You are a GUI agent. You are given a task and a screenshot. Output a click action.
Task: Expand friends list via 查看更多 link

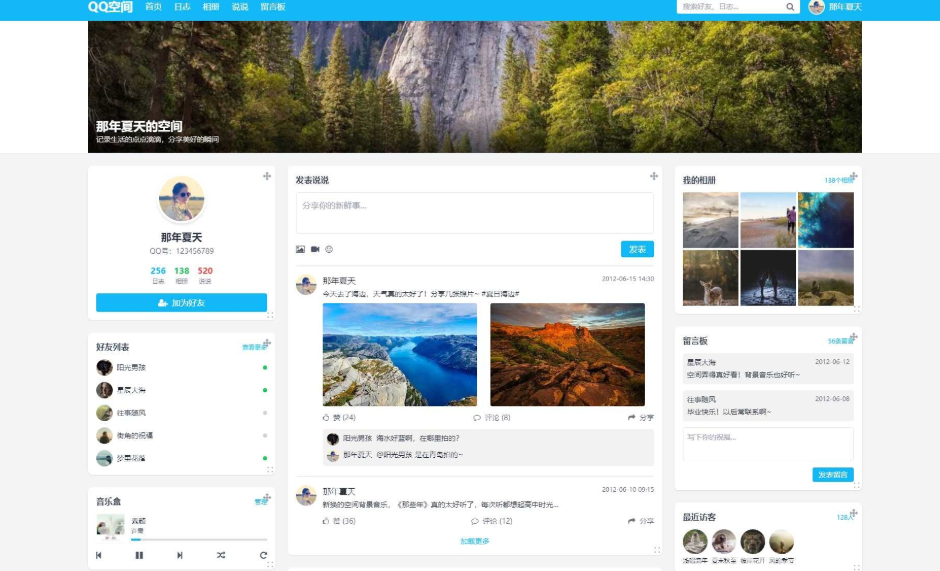click(254, 348)
